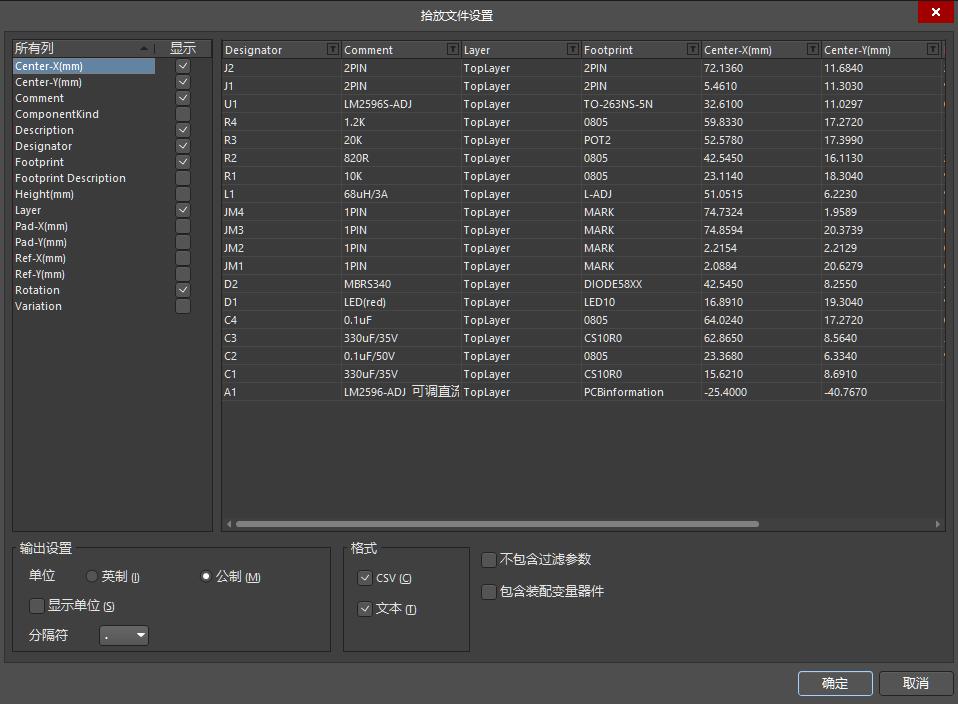Enable the 包含装配变量器件 option
The image size is (958, 704).
click(x=488, y=592)
